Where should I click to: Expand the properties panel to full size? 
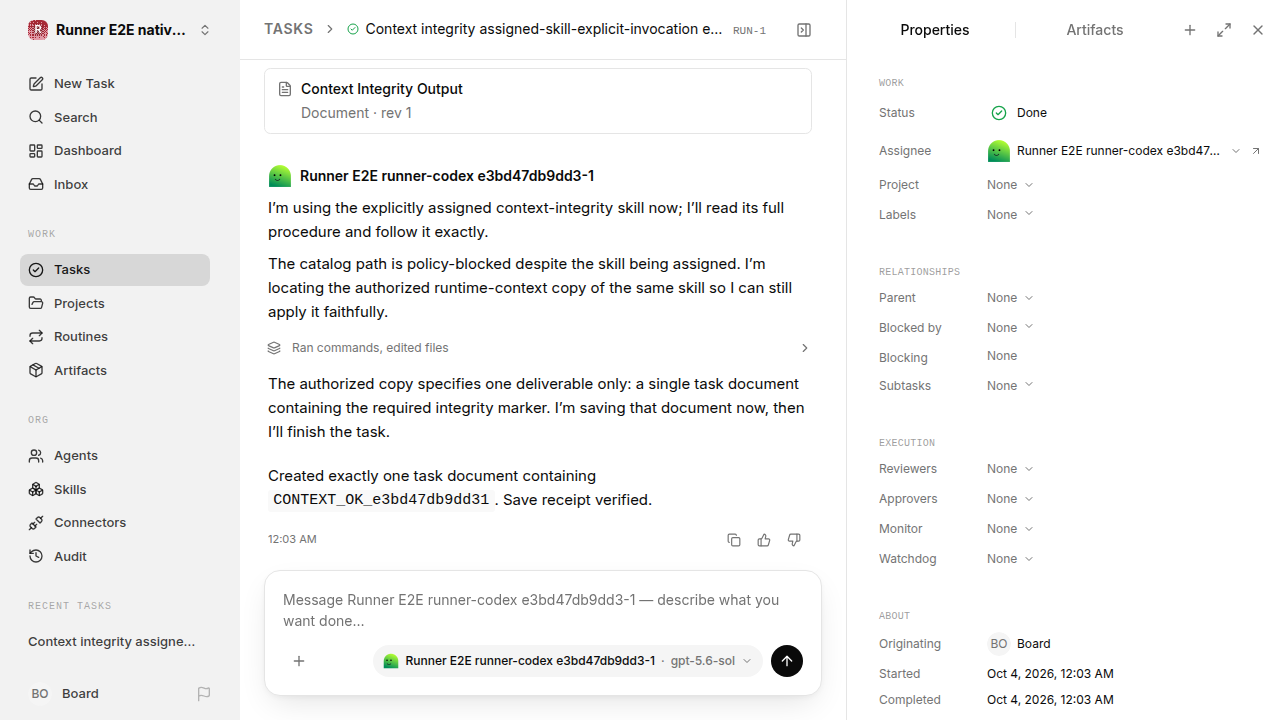[1224, 30]
